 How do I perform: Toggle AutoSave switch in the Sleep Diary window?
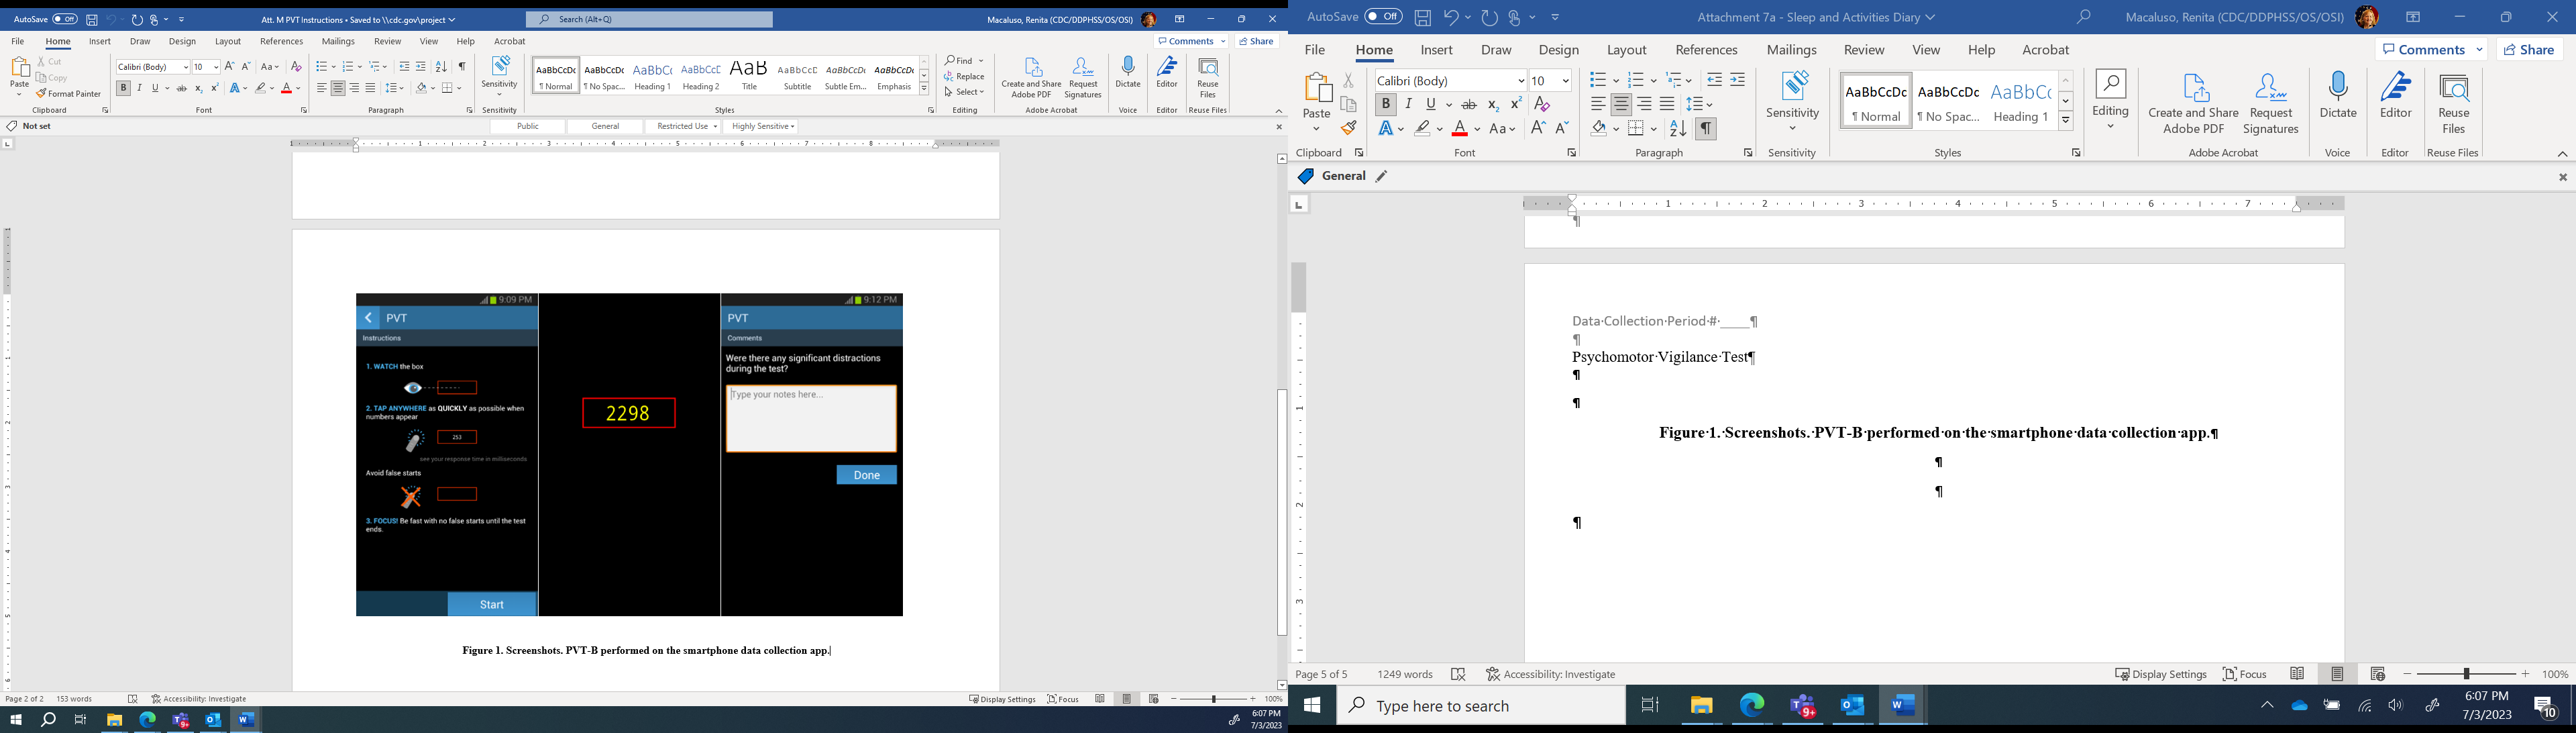[x=1383, y=17]
